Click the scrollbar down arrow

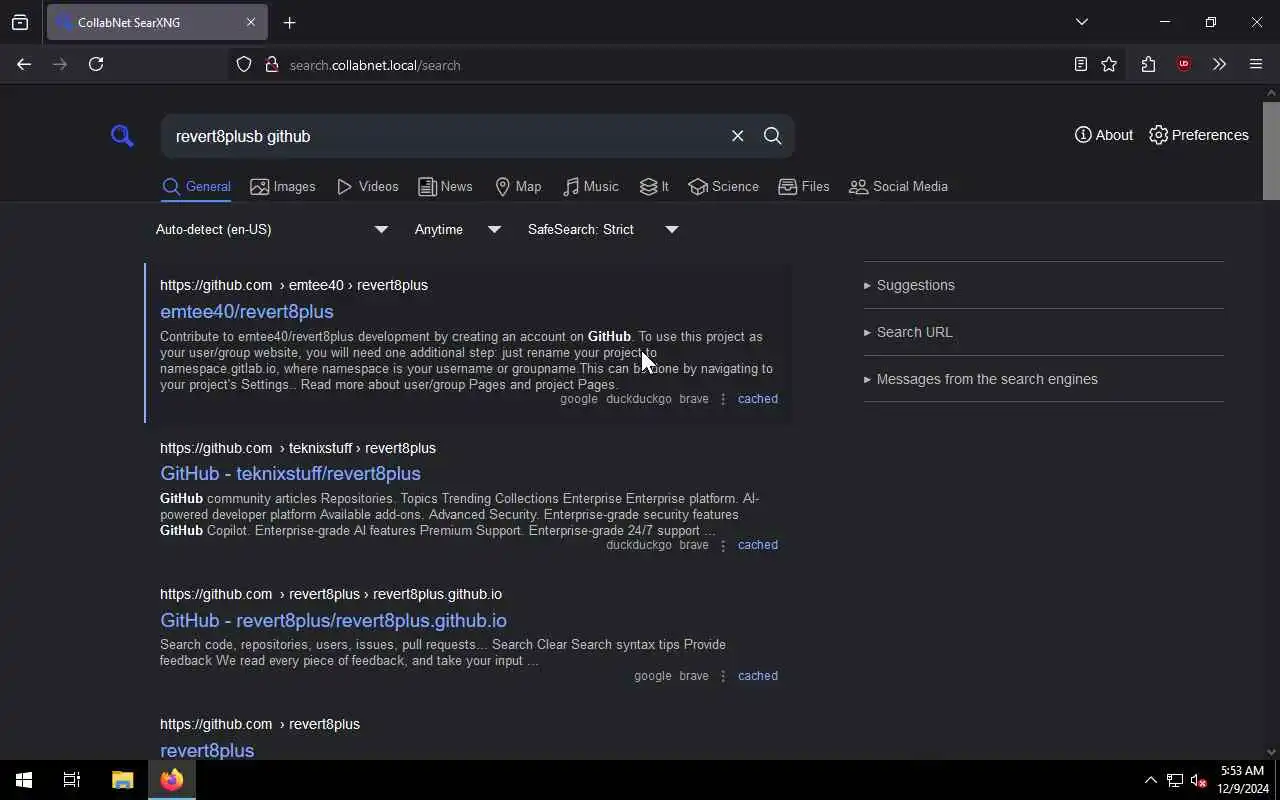point(1271,752)
